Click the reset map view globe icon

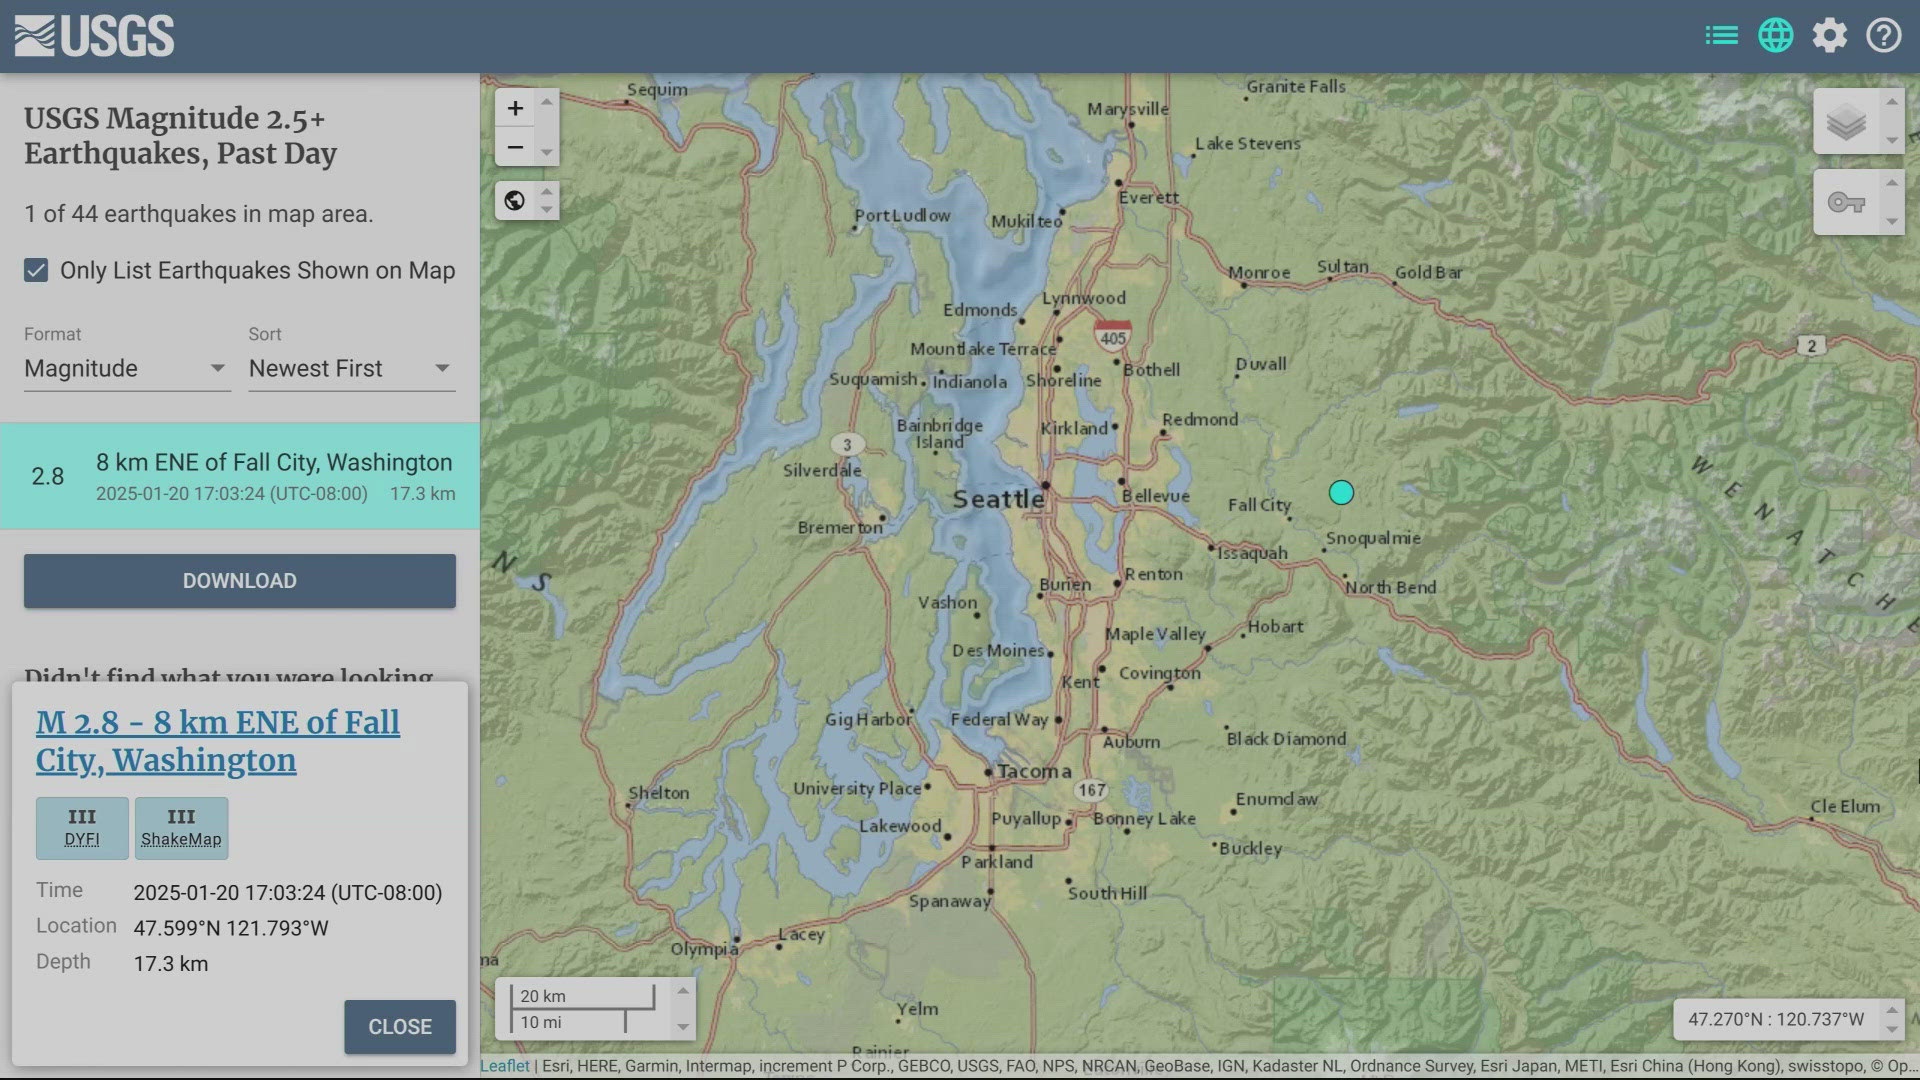(x=514, y=200)
